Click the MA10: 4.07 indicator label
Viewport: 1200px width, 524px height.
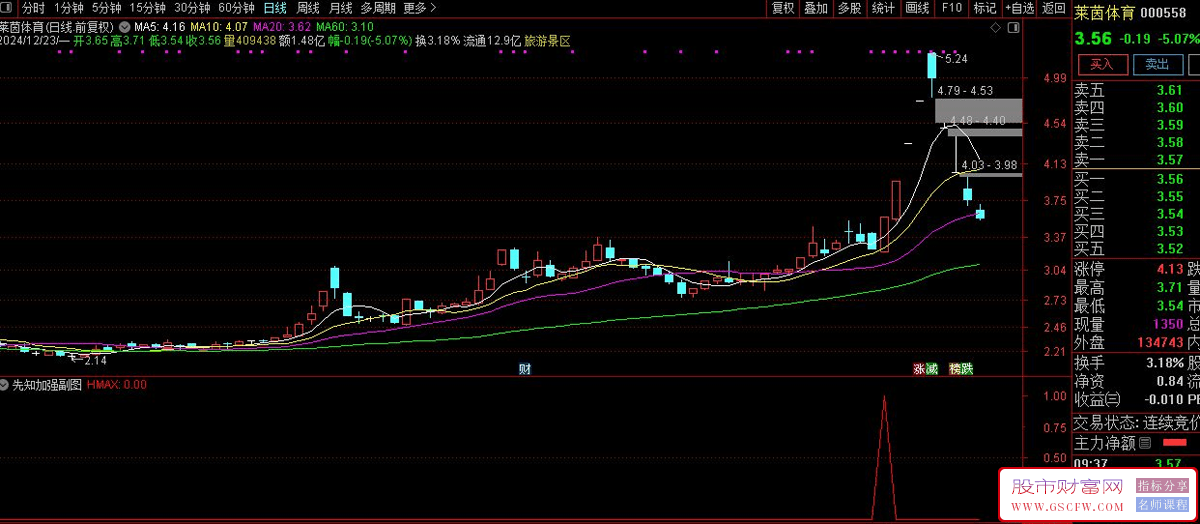pos(220,27)
